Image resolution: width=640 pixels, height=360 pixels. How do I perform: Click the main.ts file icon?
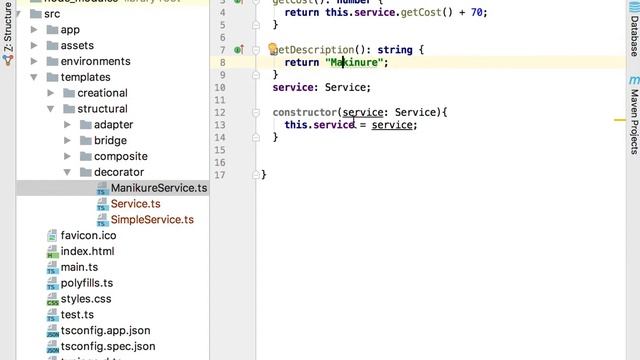(52, 268)
